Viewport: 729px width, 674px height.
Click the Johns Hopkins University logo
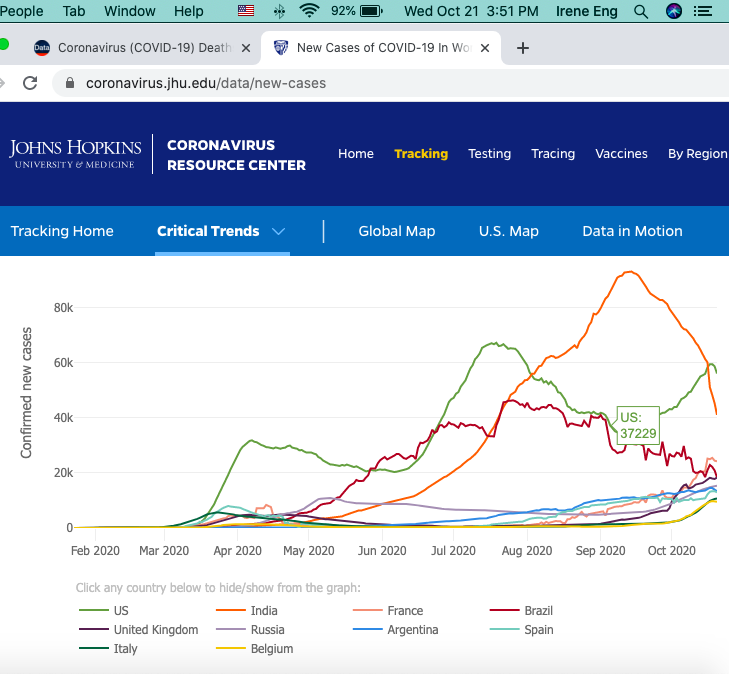click(x=76, y=154)
